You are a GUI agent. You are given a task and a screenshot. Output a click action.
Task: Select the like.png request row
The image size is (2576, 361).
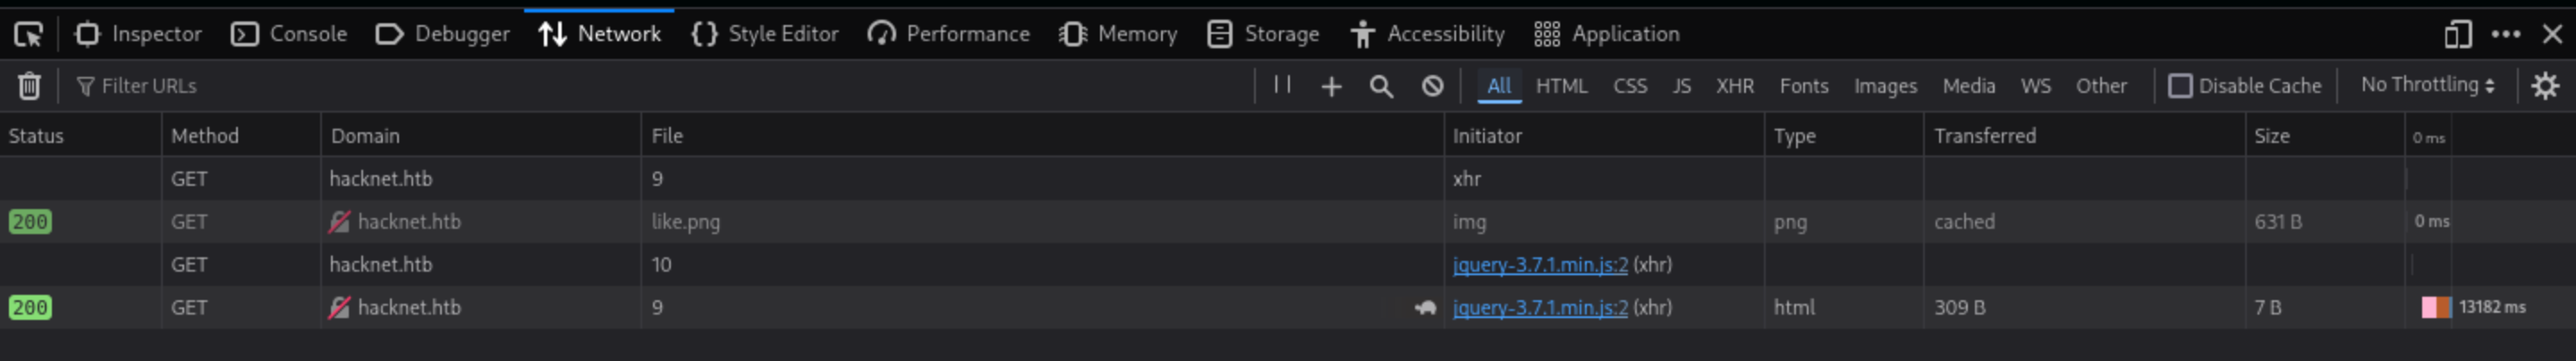pos(685,222)
